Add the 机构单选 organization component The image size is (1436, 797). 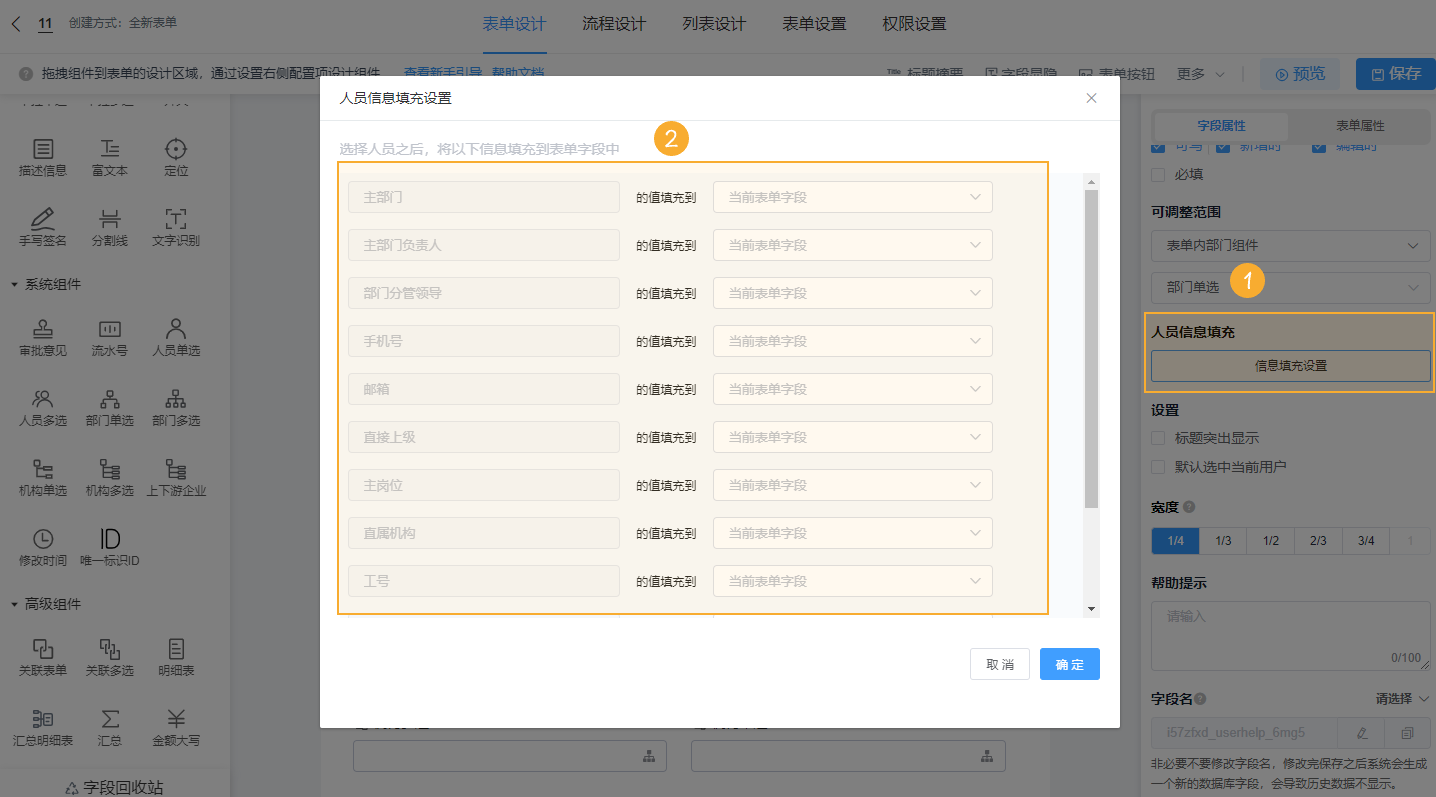click(x=41, y=475)
